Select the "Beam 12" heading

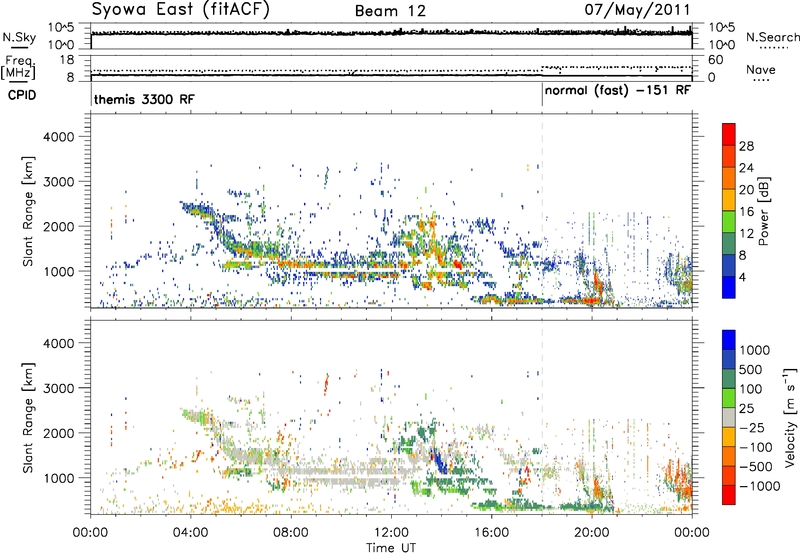tap(390, 11)
